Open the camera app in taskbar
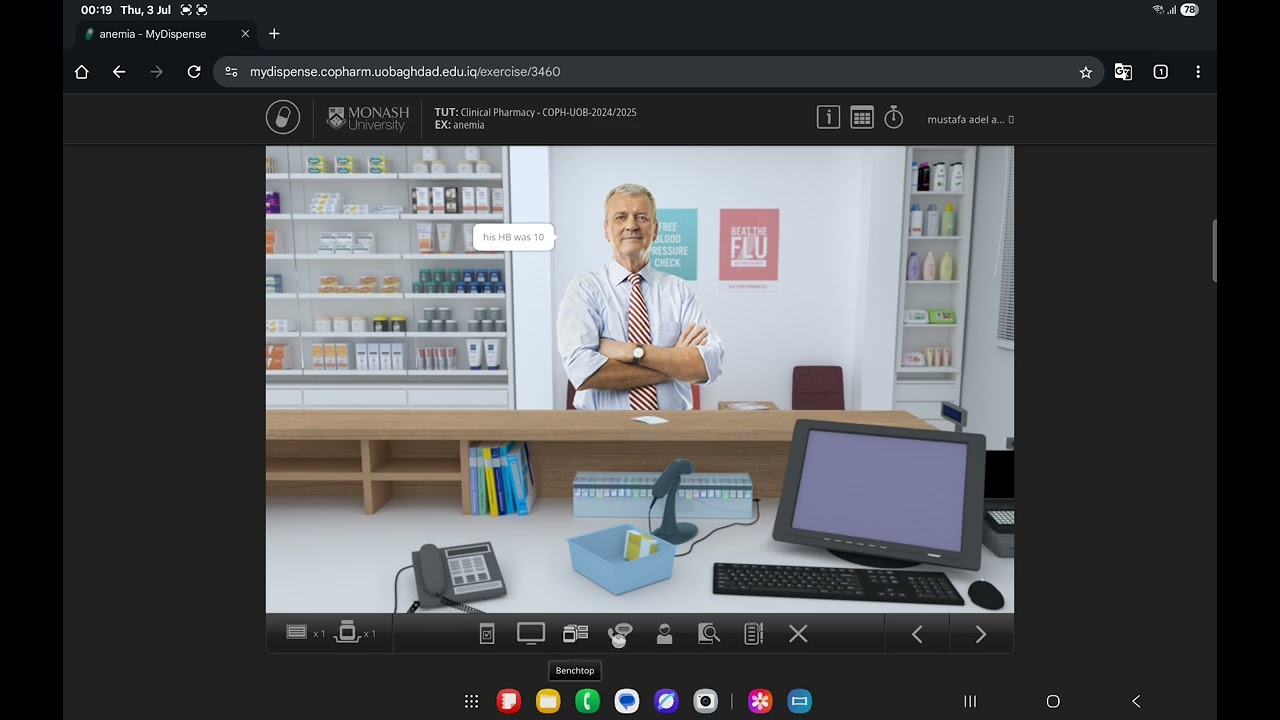This screenshot has height=720, width=1280. click(x=706, y=701)
